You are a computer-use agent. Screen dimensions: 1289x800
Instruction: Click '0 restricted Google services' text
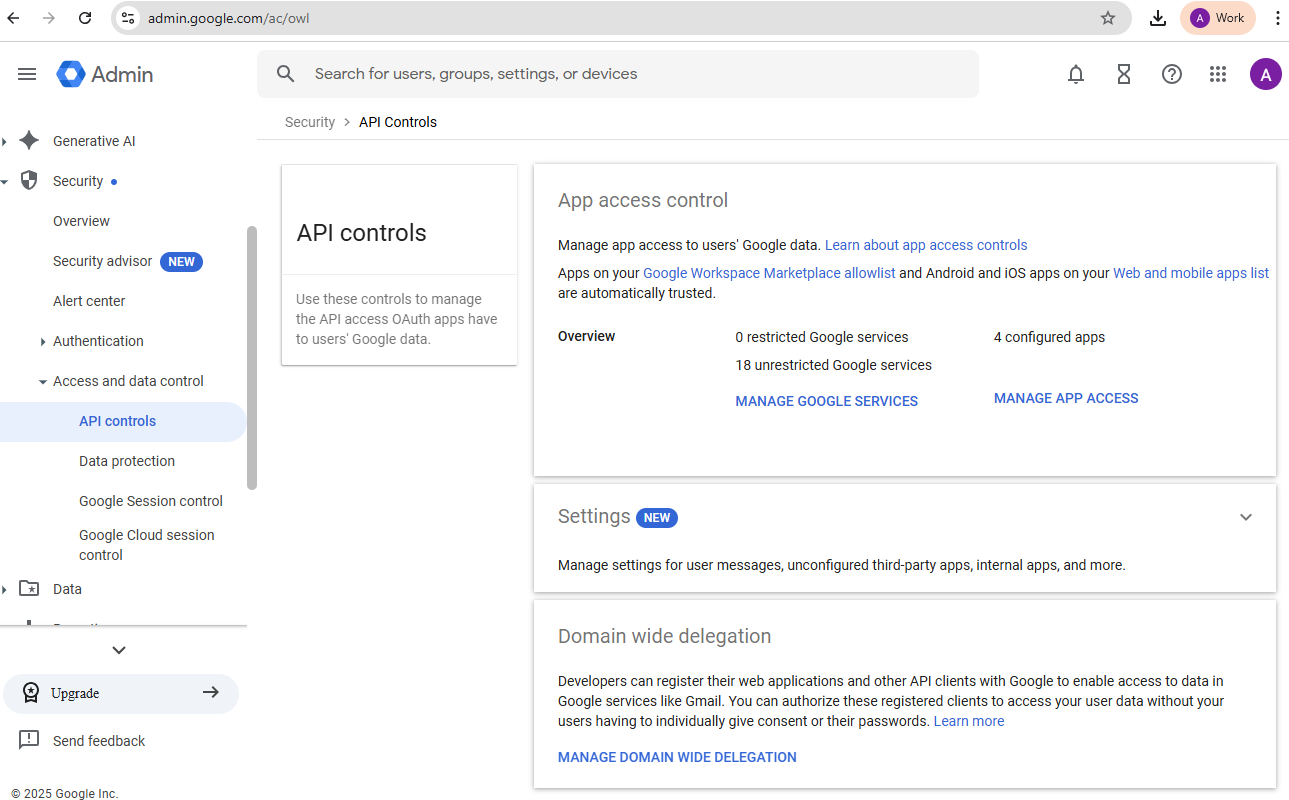(822, 337)
